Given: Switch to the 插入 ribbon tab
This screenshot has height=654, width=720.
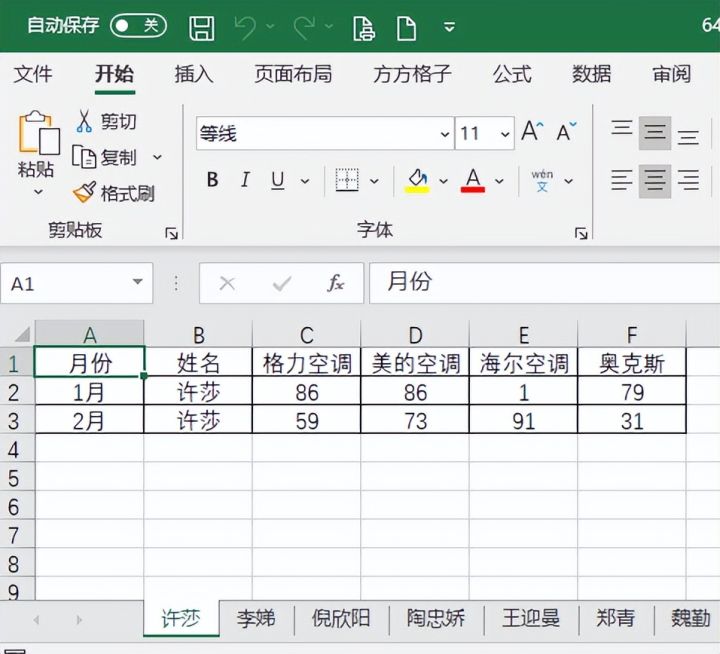Looking at the screenshot, I should 194,74.
